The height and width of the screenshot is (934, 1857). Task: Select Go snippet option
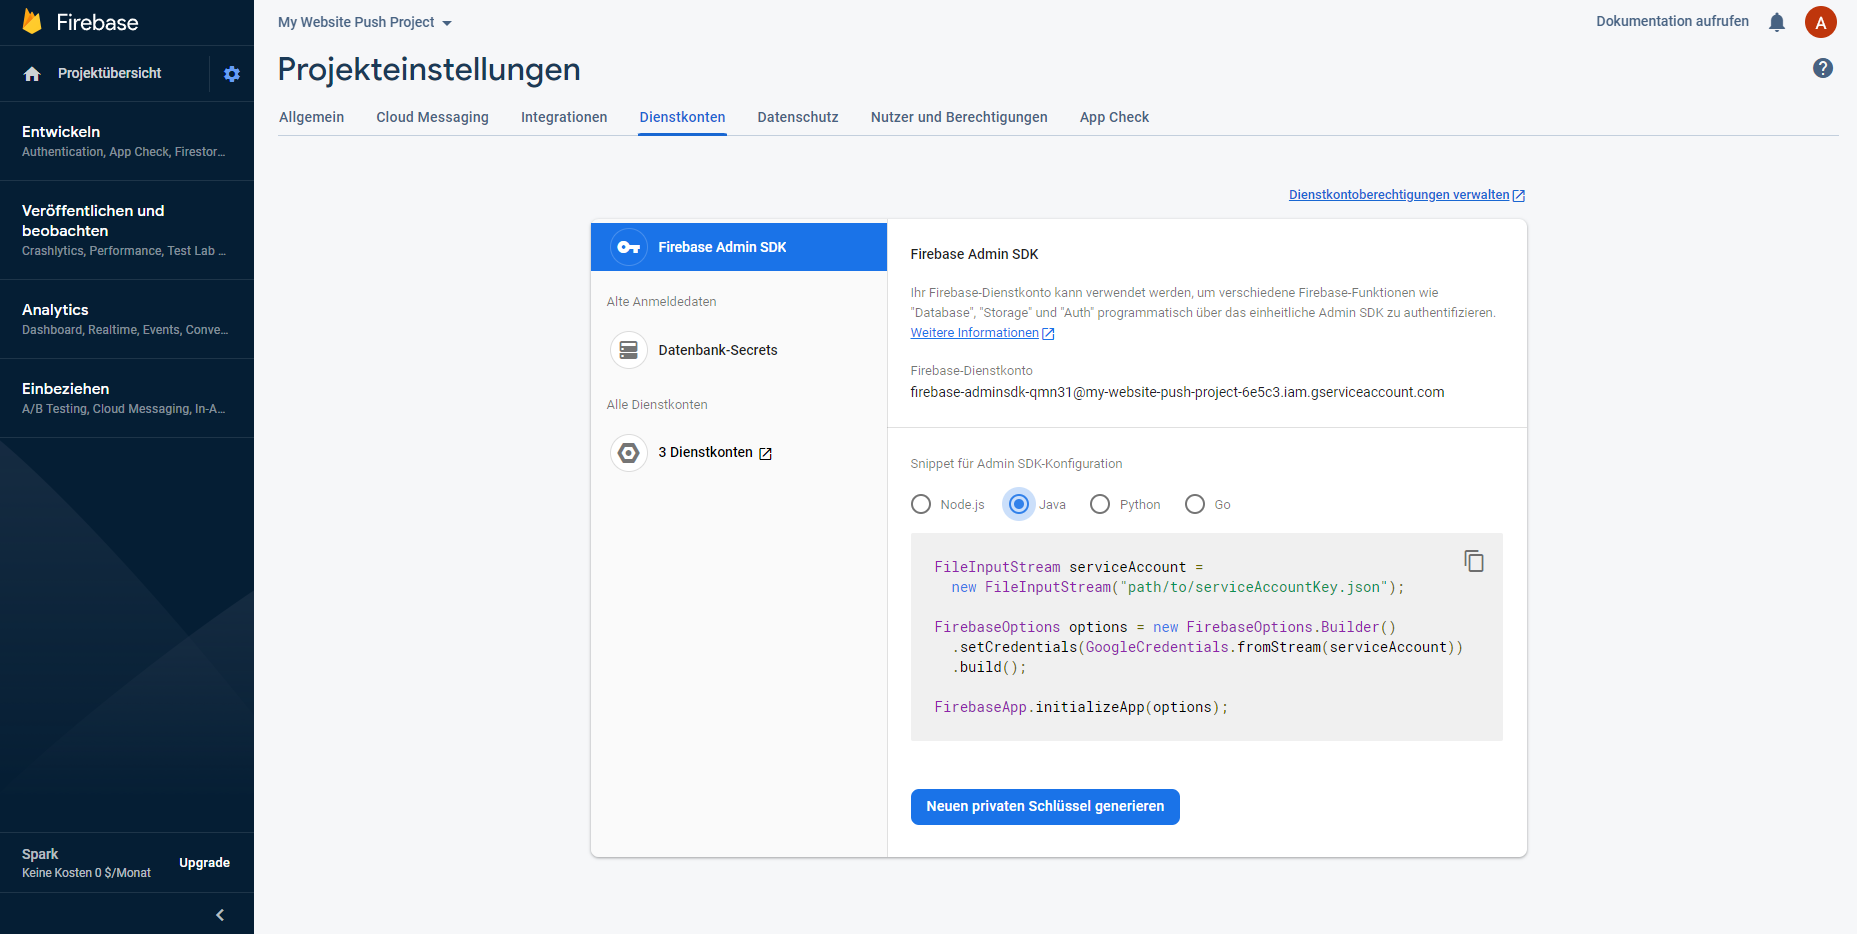coord(1195,504)
